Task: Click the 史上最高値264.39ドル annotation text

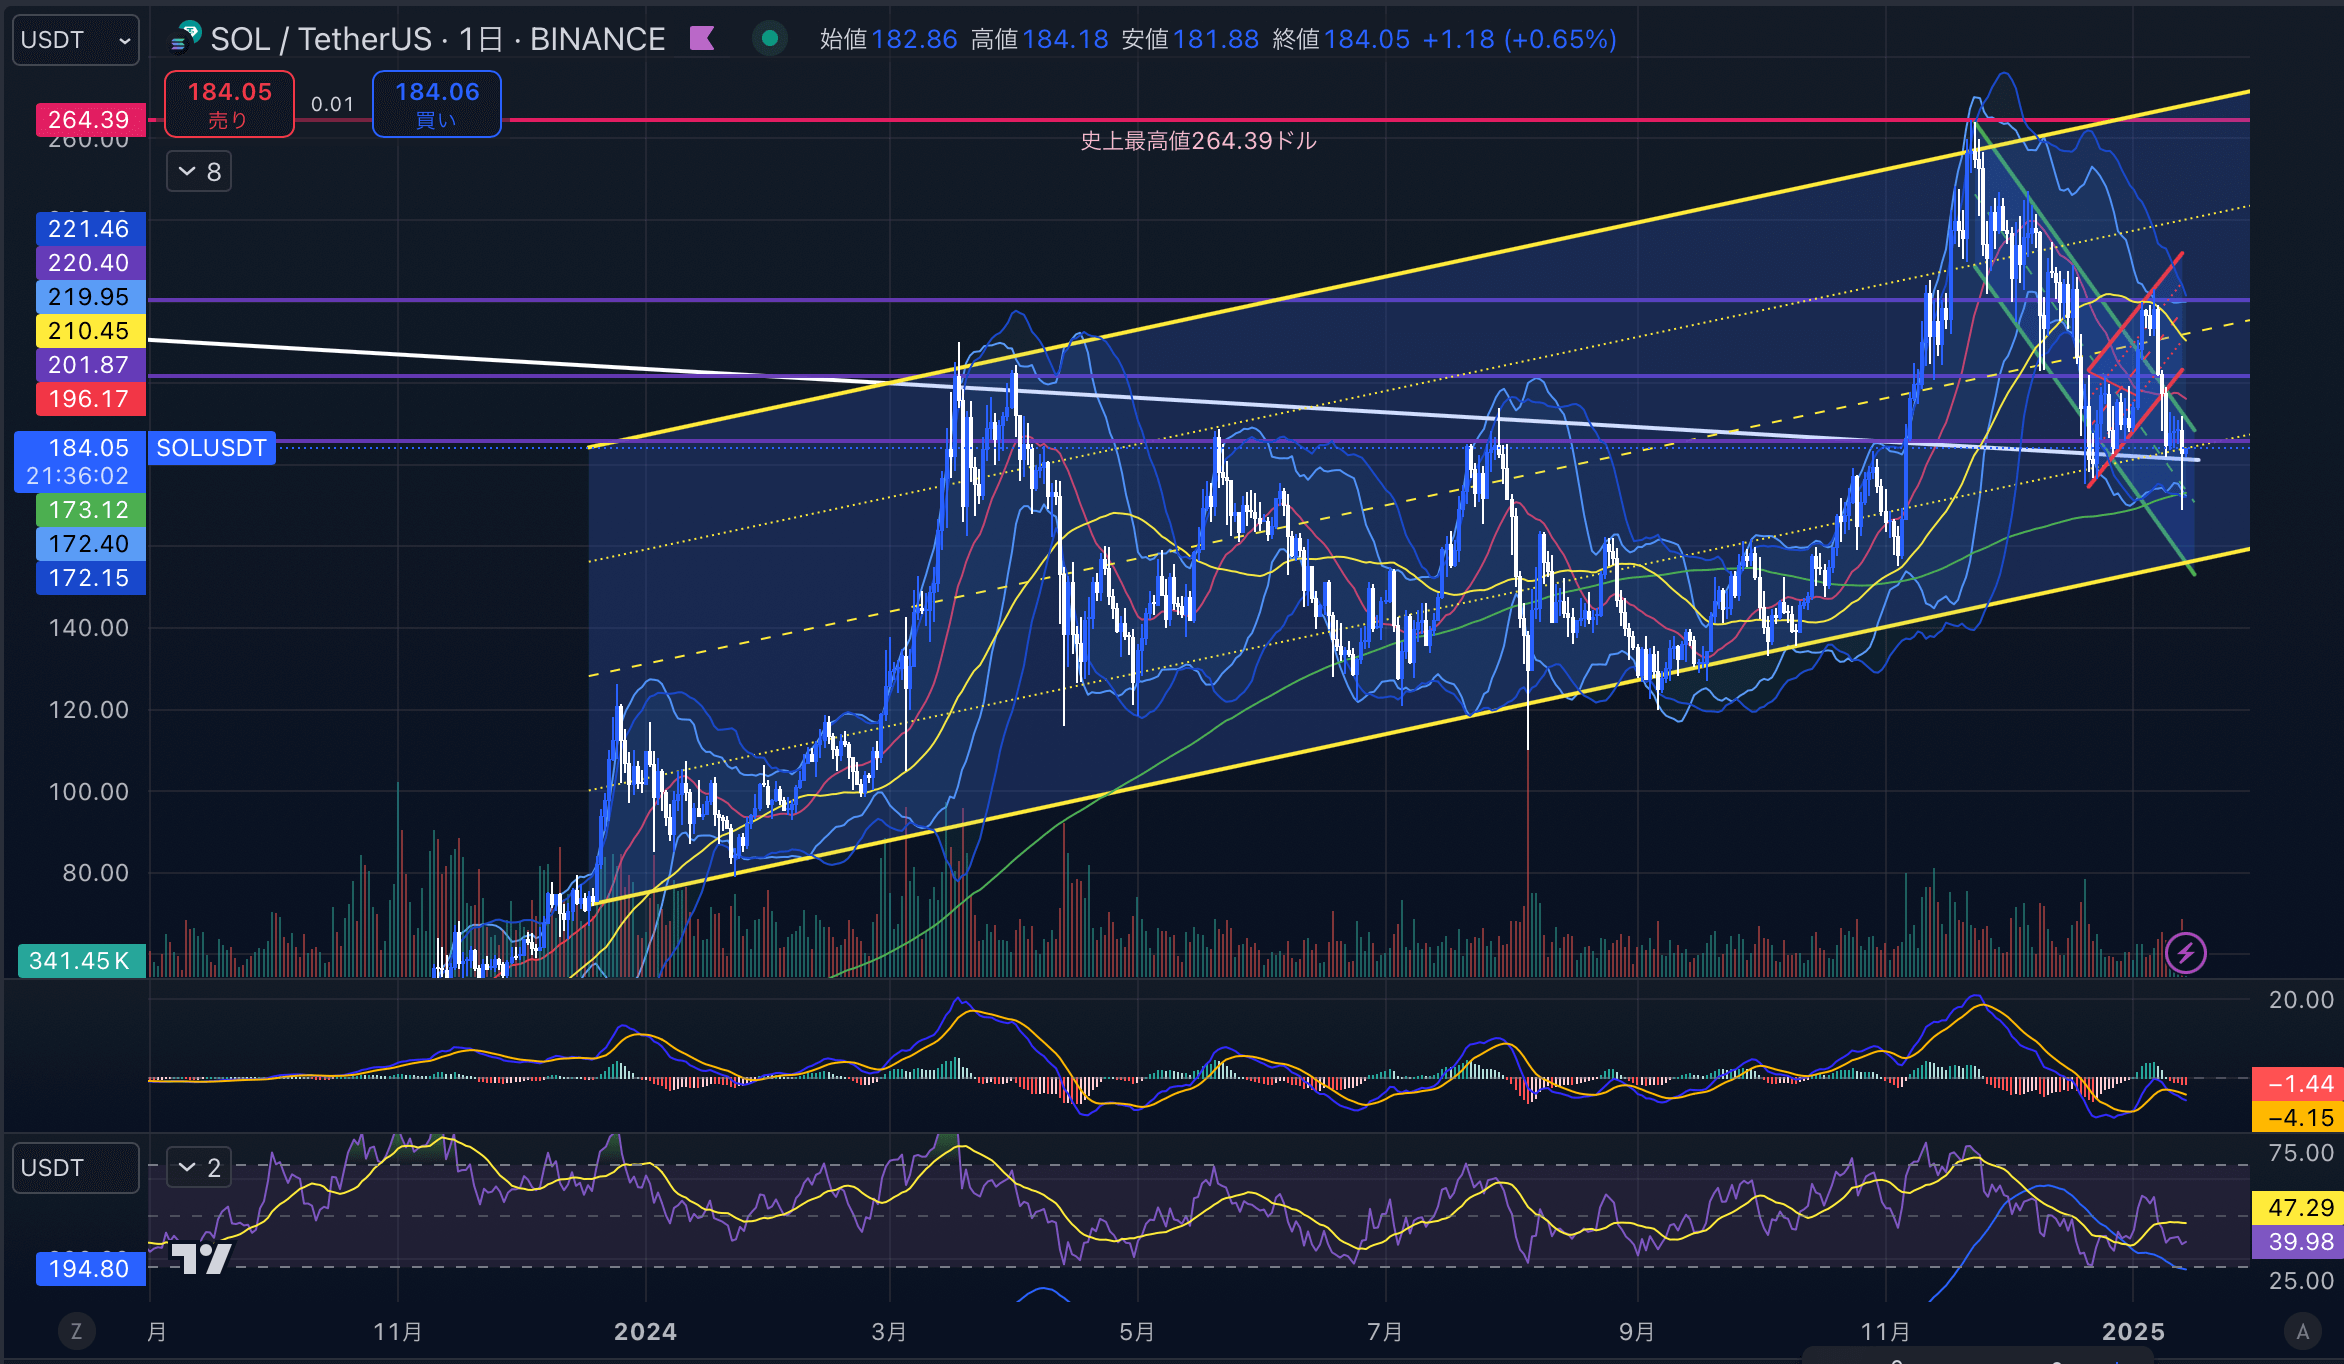Action: 1198,141
